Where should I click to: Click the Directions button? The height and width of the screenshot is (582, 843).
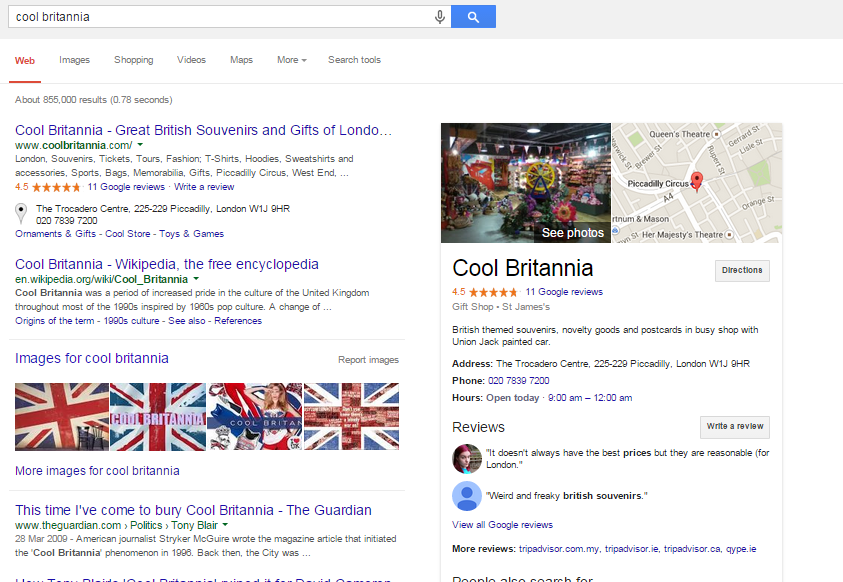742,270
